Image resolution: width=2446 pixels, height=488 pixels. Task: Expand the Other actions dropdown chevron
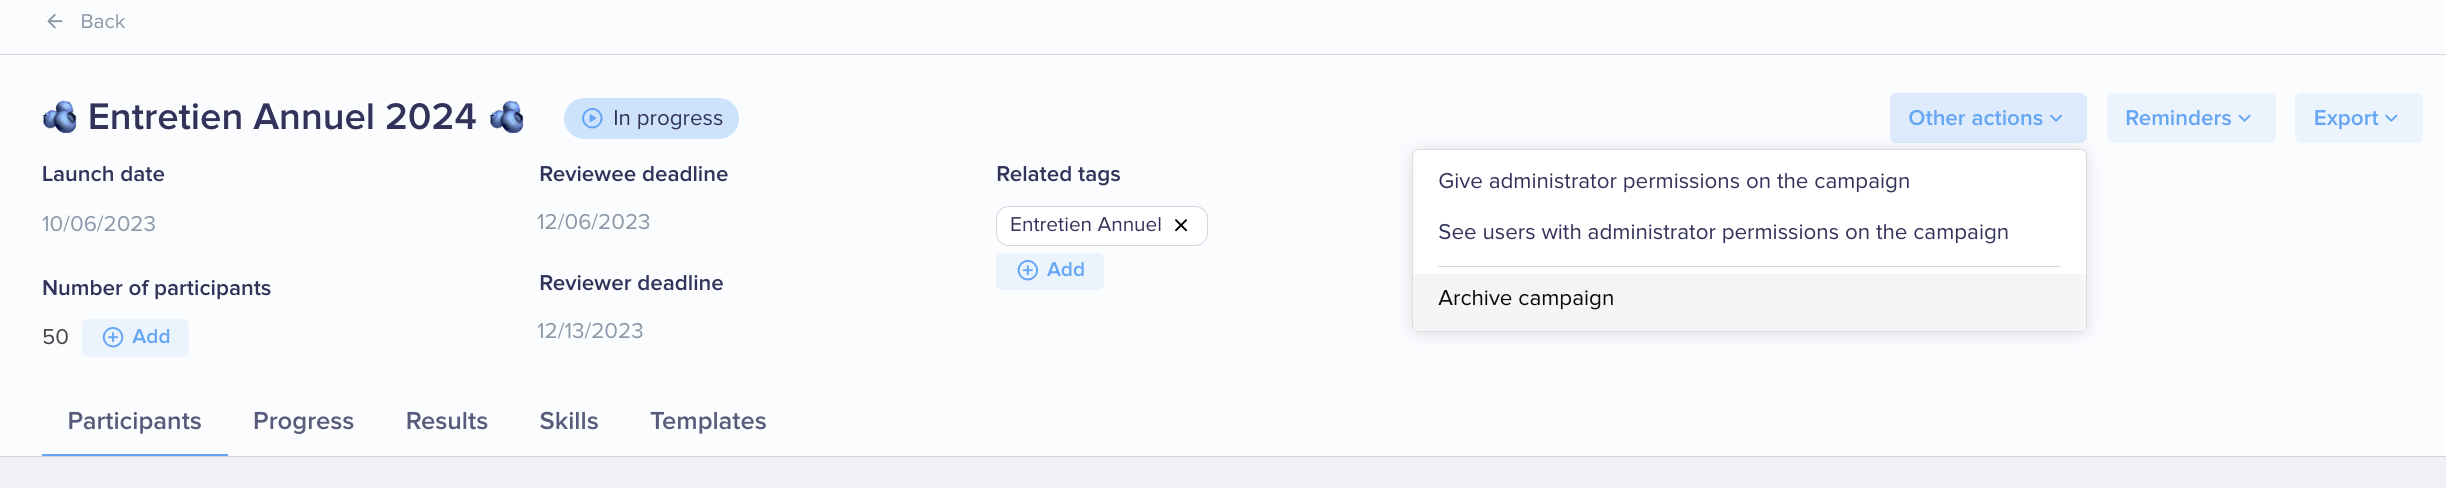coord(2056,118)
